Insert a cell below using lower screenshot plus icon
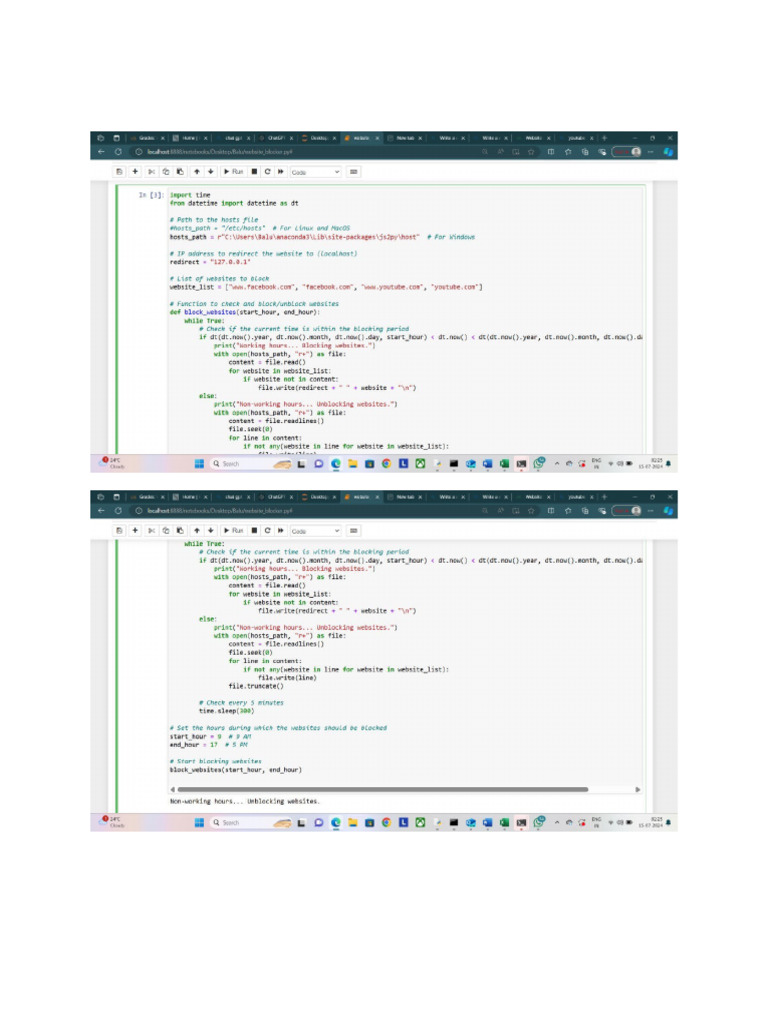The width and height of the screenshot is (768, 1024). pyautogui.click(x=135, y=531)
